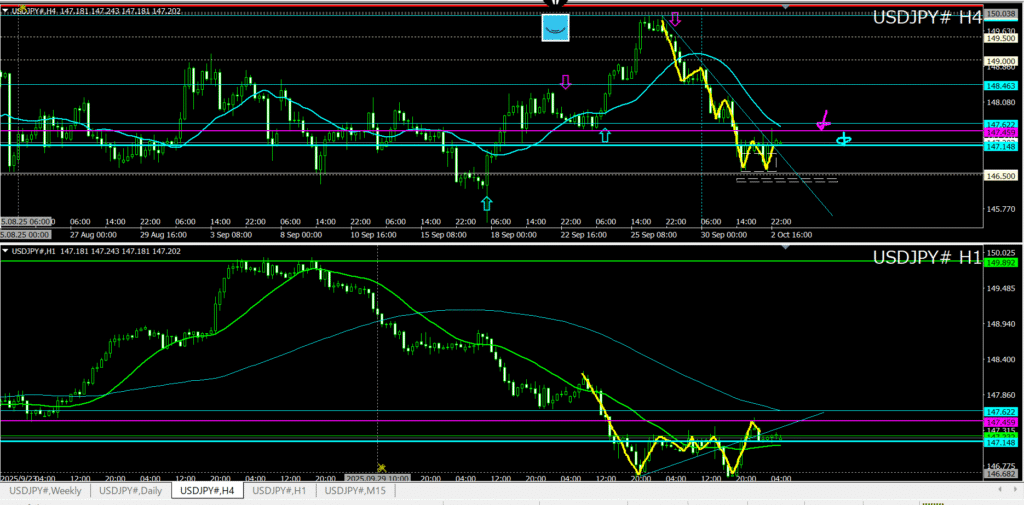Click the 150.038 price label on H4 axis
This screenshot has width=1024, height=505.
[x=1001, y=14]
